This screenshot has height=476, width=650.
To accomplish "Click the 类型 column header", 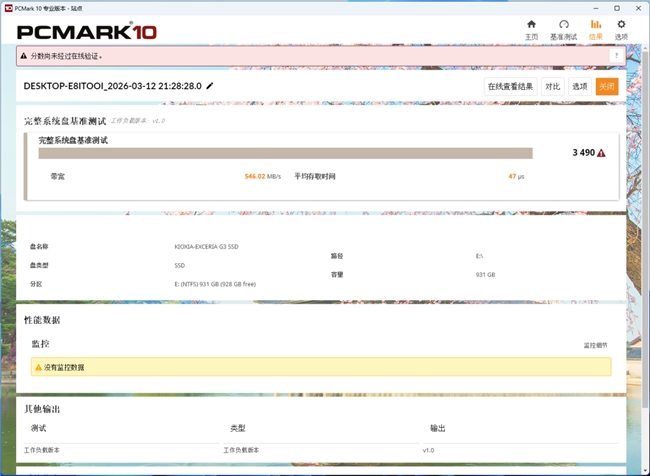I will click(238, 428).
